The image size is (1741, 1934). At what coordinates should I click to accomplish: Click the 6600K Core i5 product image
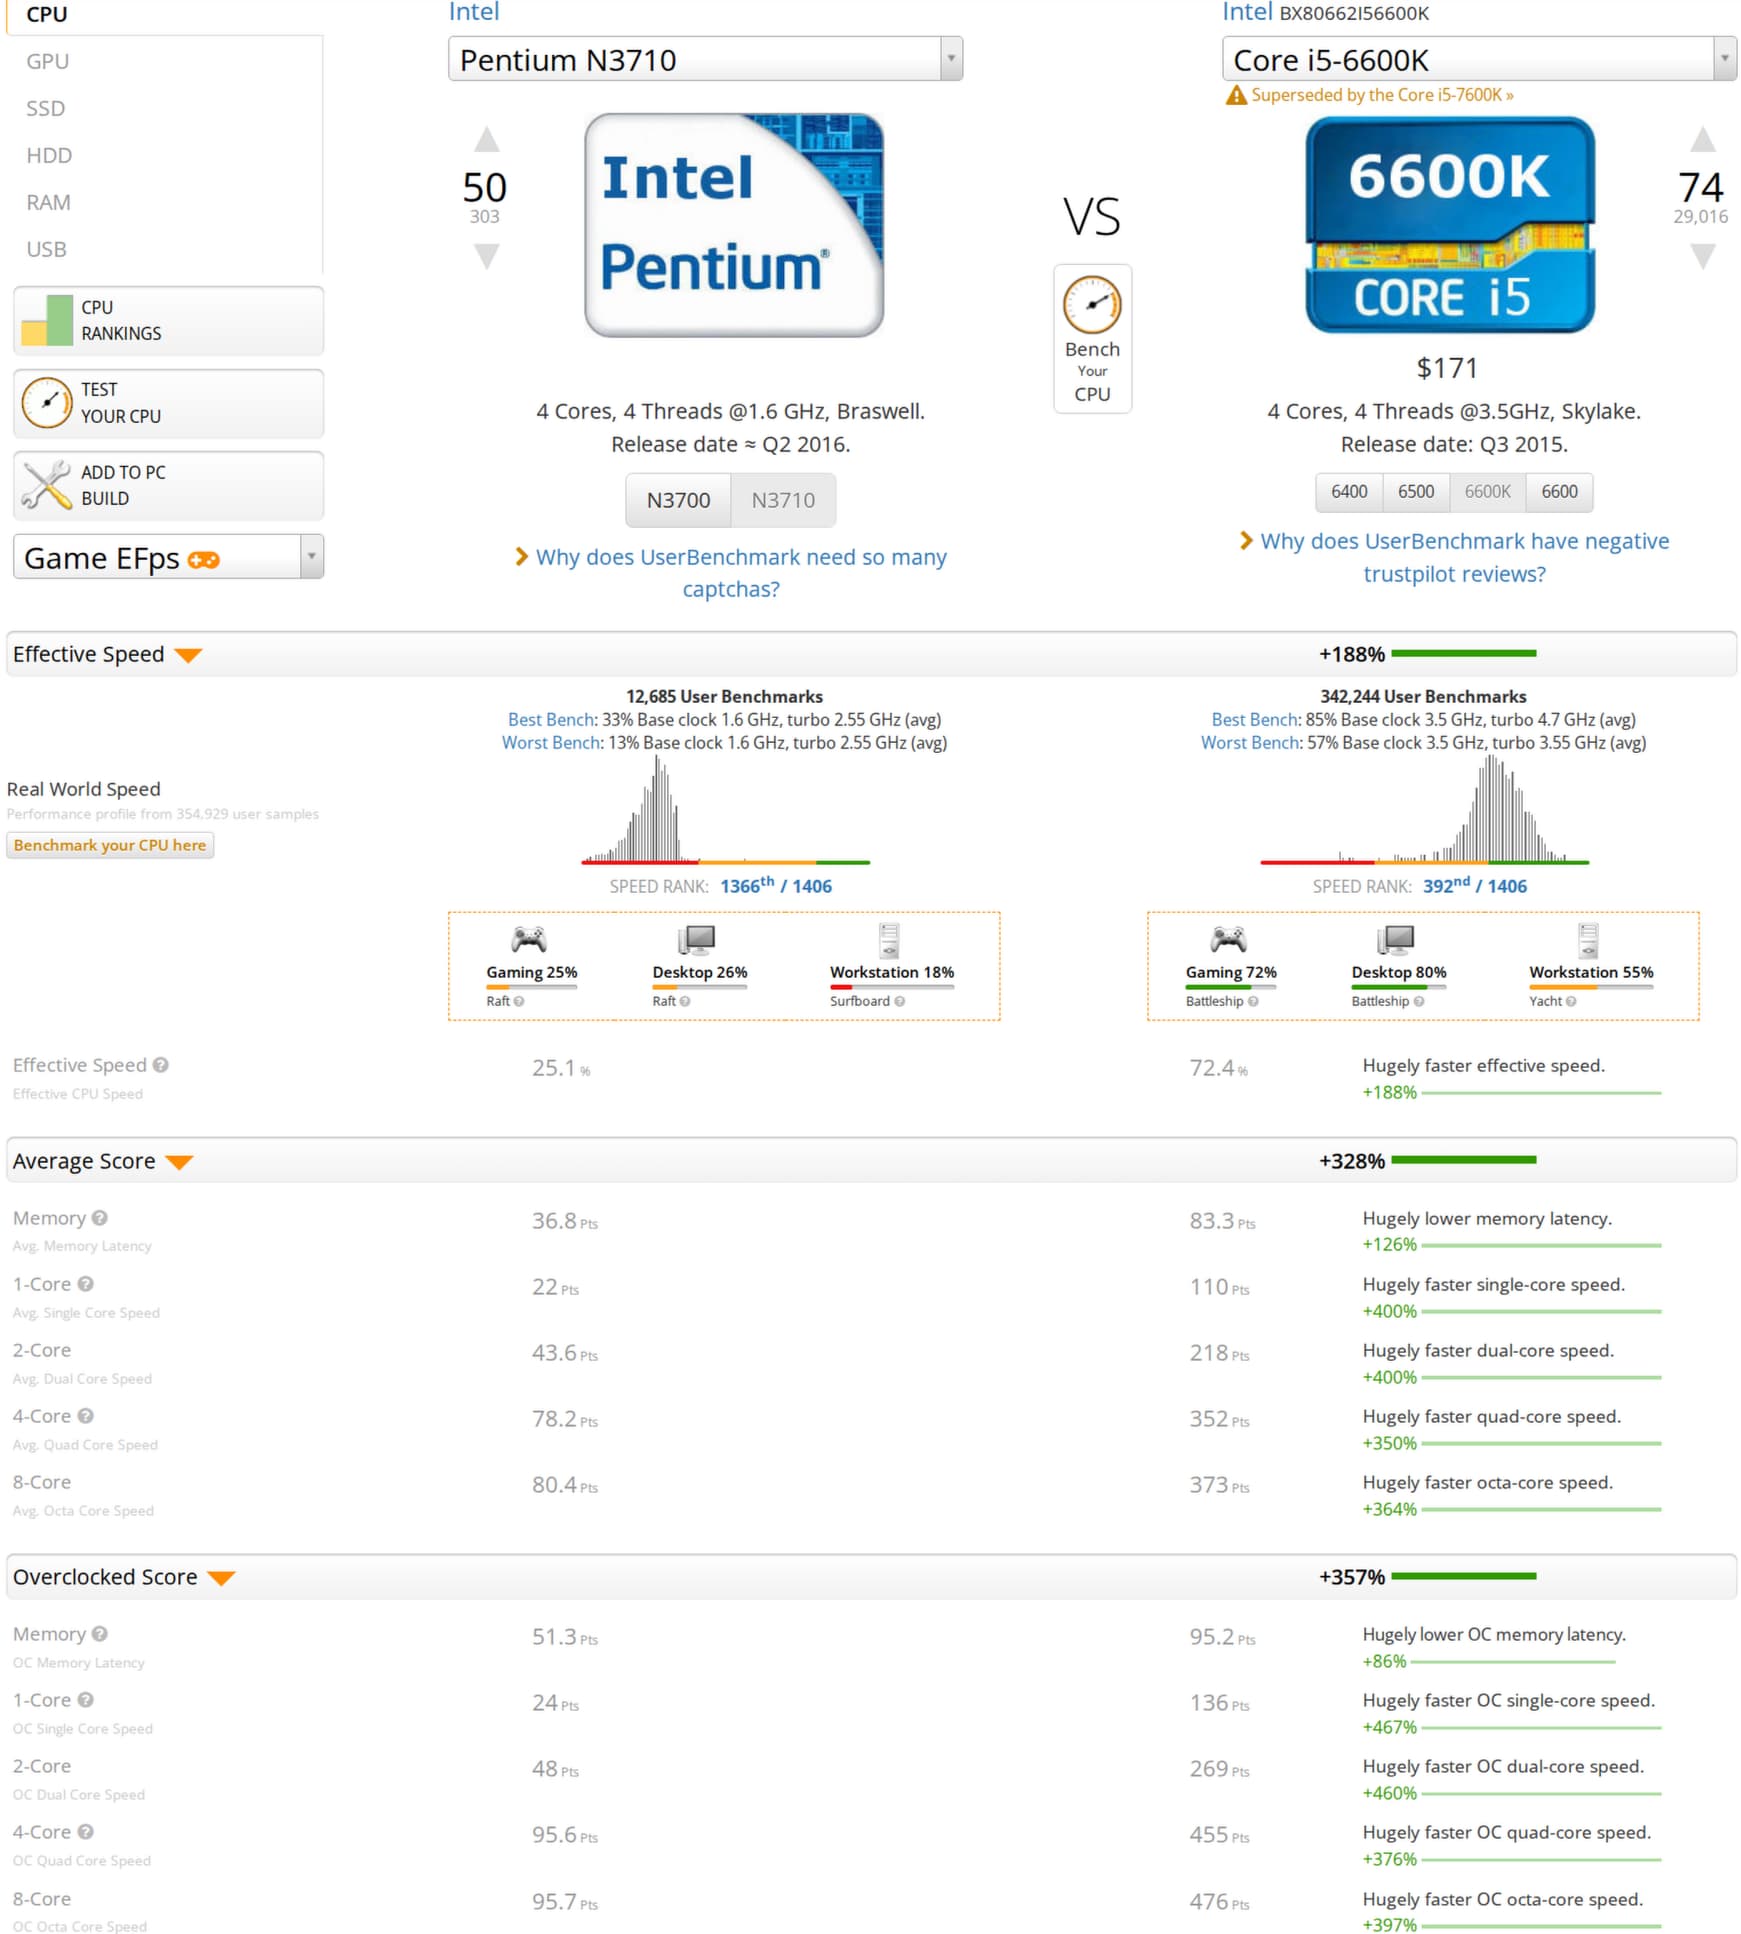click(x=1450, y=225)
